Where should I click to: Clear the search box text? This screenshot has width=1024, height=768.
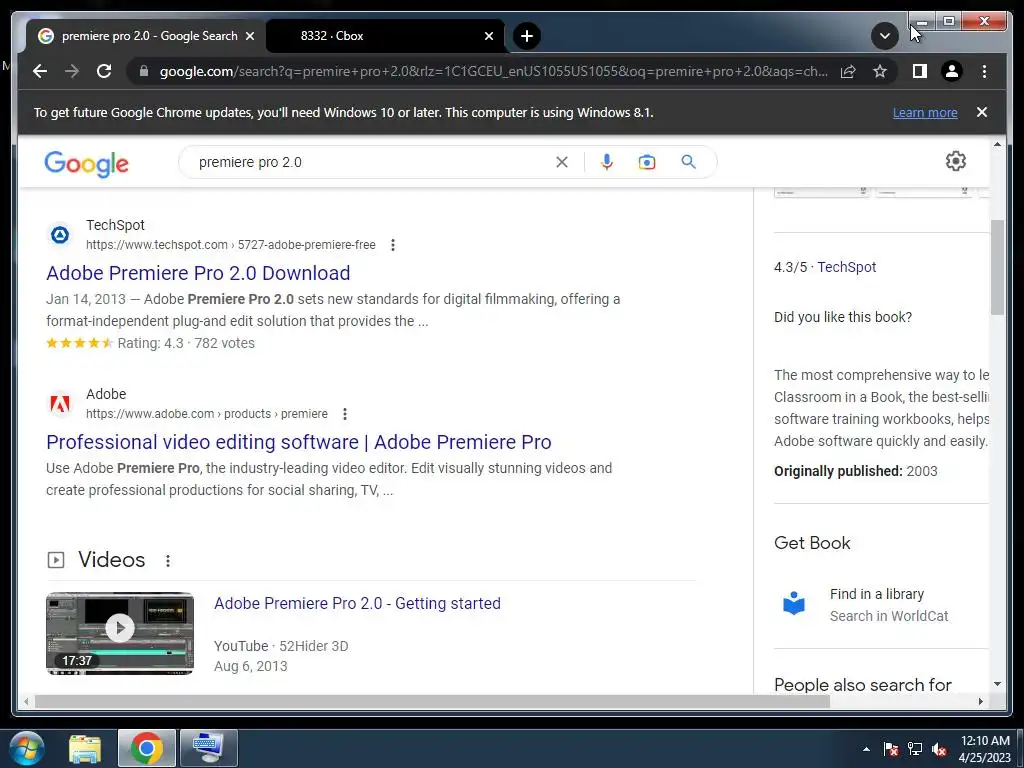562,162
